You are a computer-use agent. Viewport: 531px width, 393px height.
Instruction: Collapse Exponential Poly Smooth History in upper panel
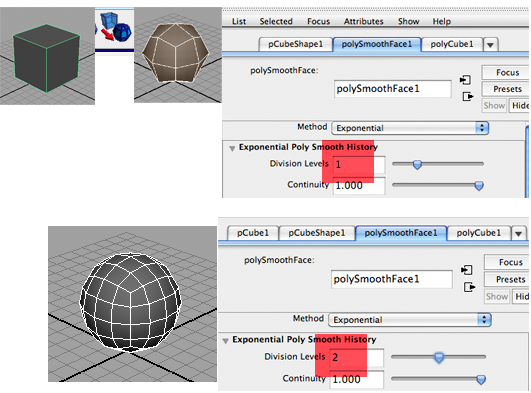(232, 148)
